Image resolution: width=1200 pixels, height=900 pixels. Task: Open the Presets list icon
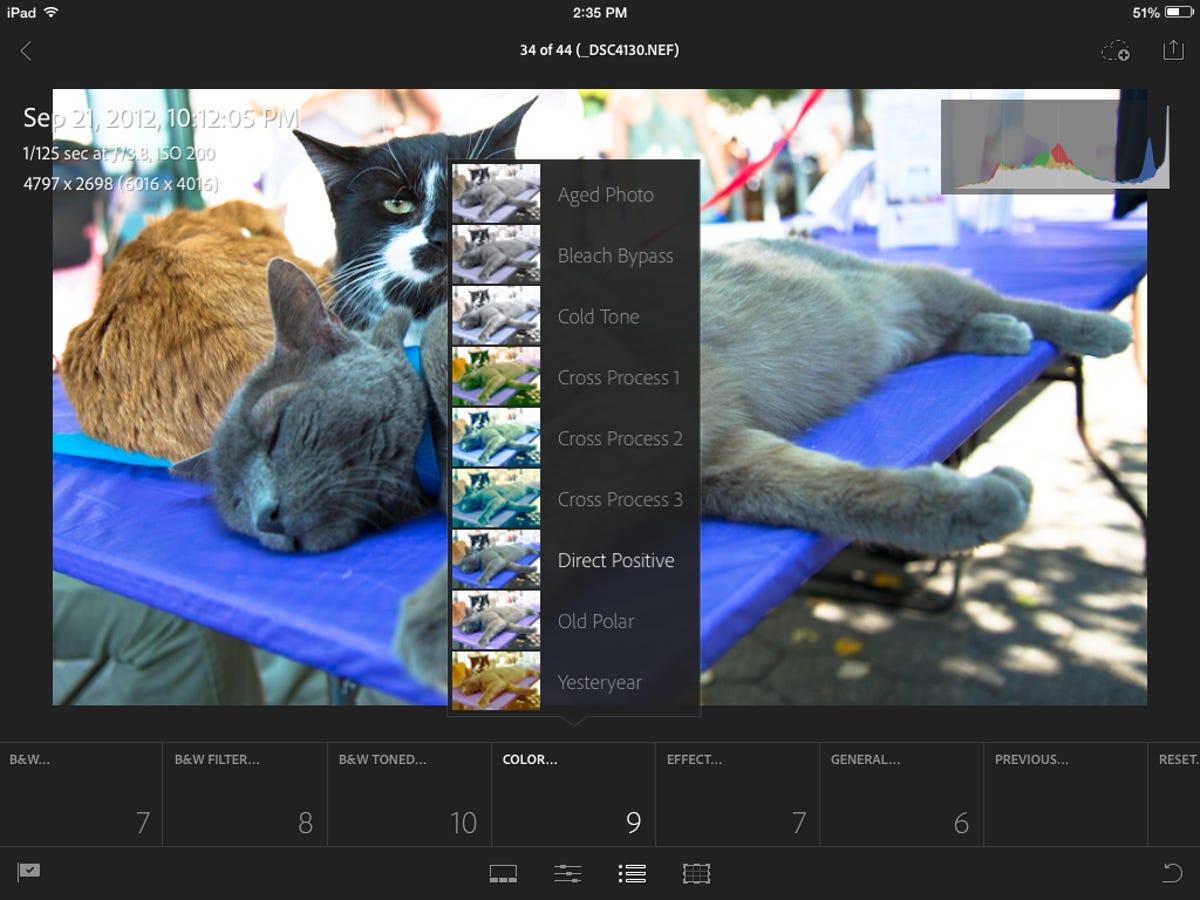click(632, 872)
